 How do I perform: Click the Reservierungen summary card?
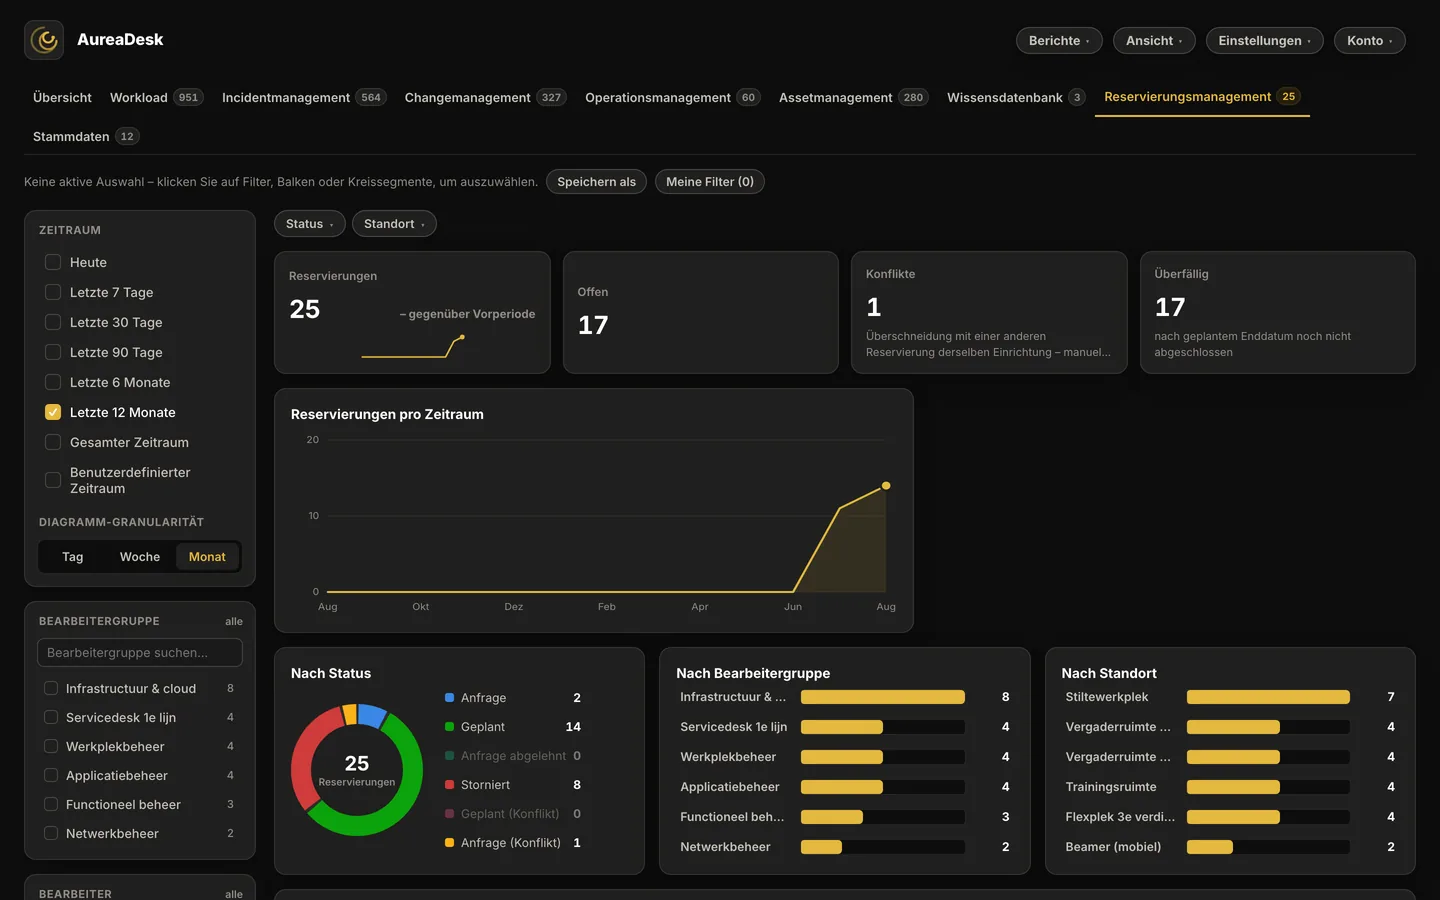(x=412, y=313)
